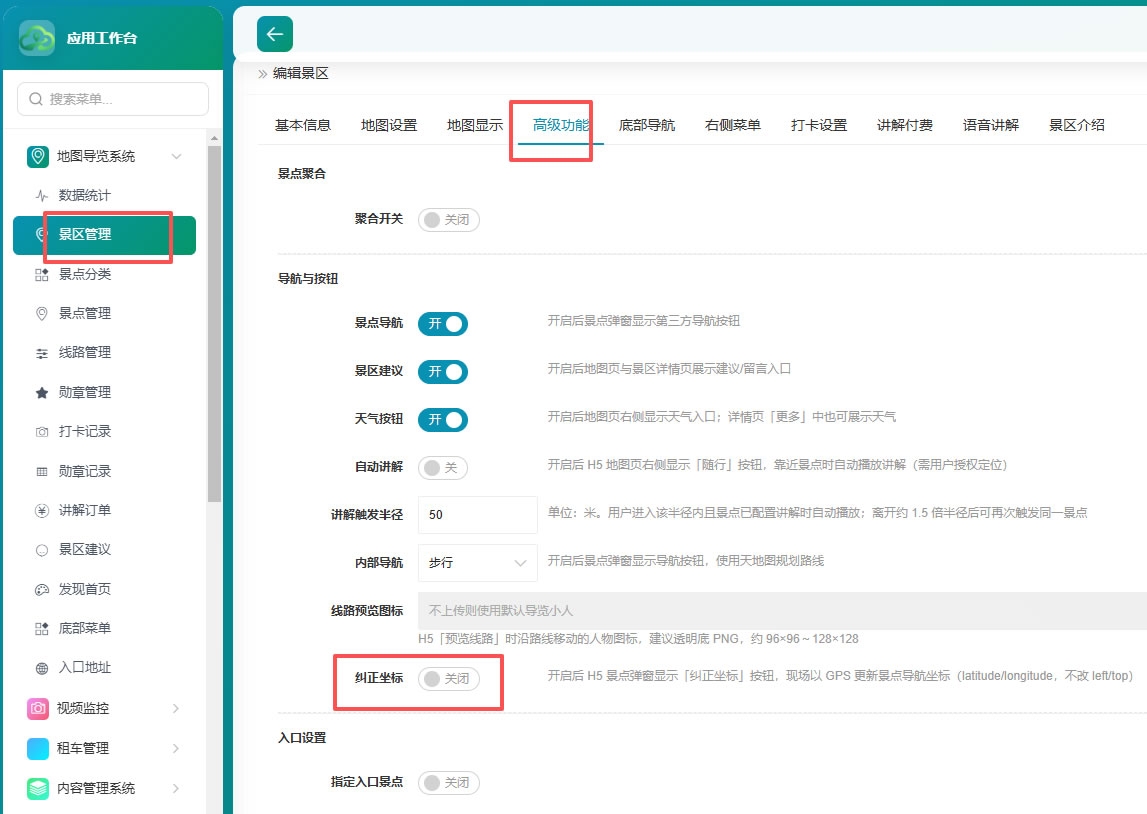Click the 景点分类 grid icon
The height and width of the screenshot is (814, 1147).
42,274
